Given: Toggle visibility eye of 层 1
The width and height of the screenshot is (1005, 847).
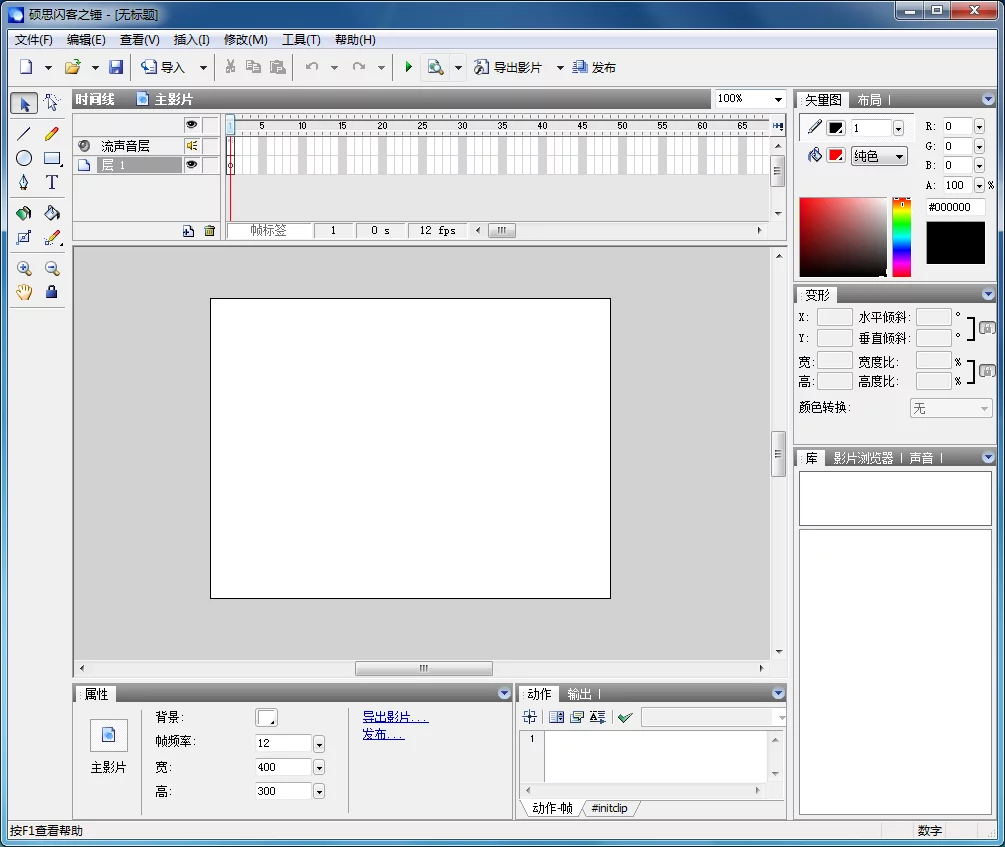Looking at the screenshot, I should 191,165.
